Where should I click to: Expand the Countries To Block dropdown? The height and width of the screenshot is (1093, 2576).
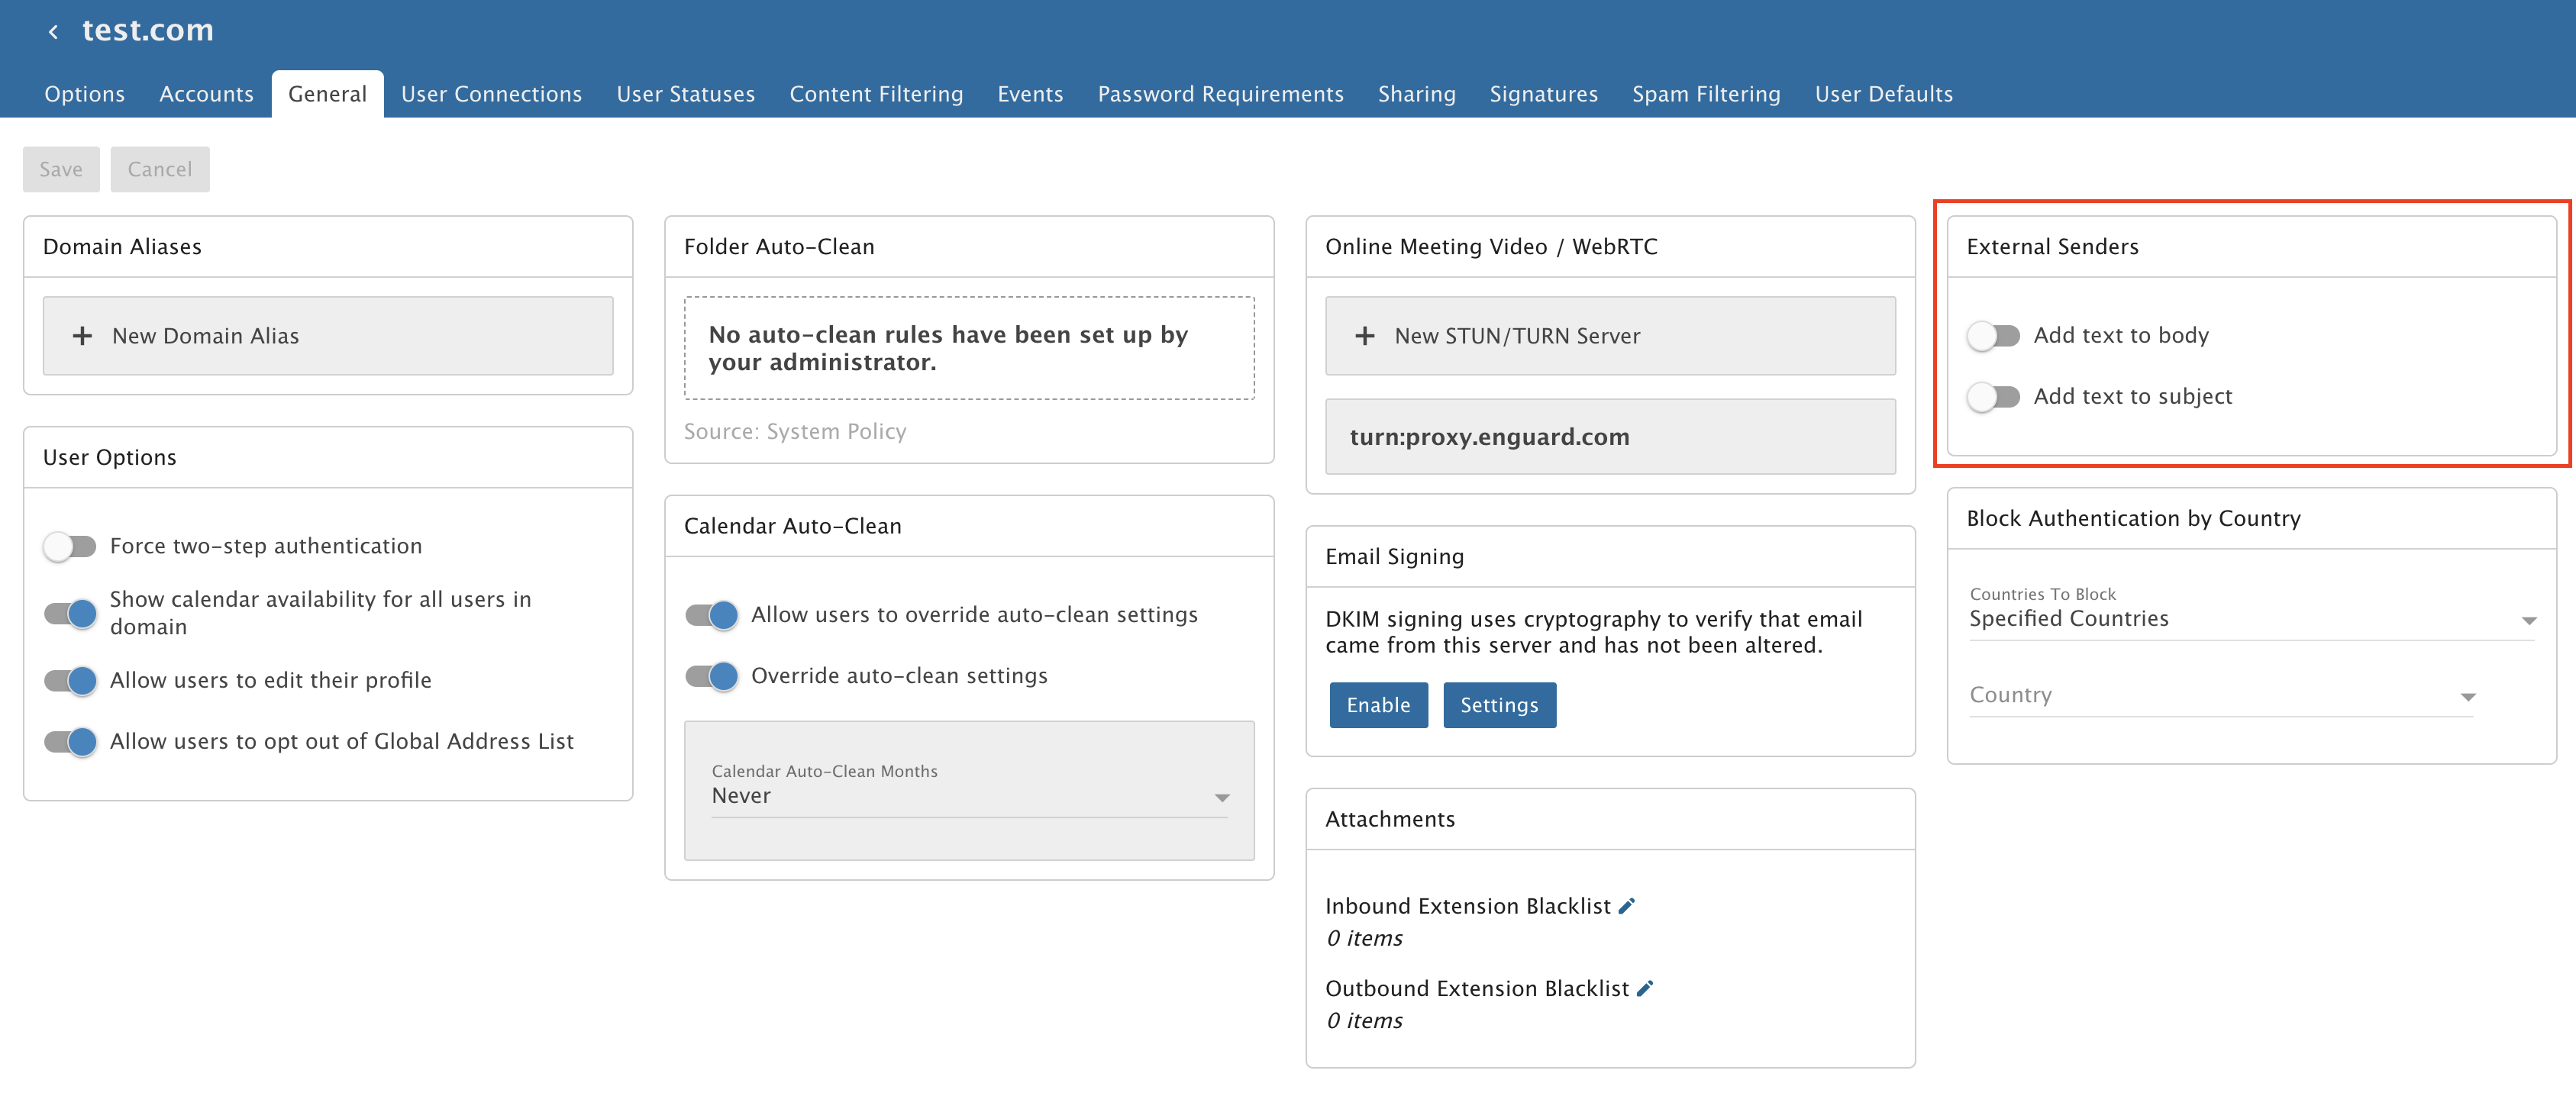tap(2251, 619)
